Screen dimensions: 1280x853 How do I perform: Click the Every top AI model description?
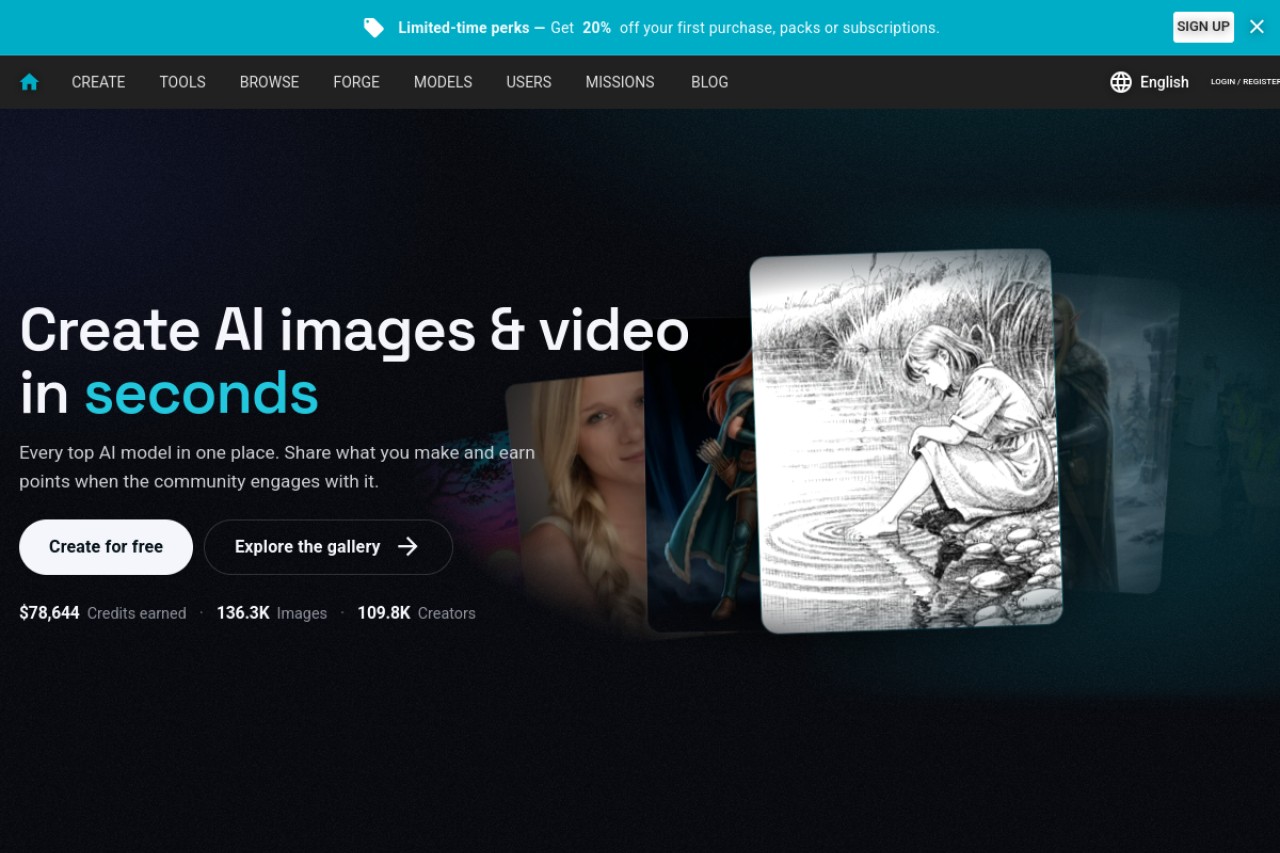[x=277, y=467]
